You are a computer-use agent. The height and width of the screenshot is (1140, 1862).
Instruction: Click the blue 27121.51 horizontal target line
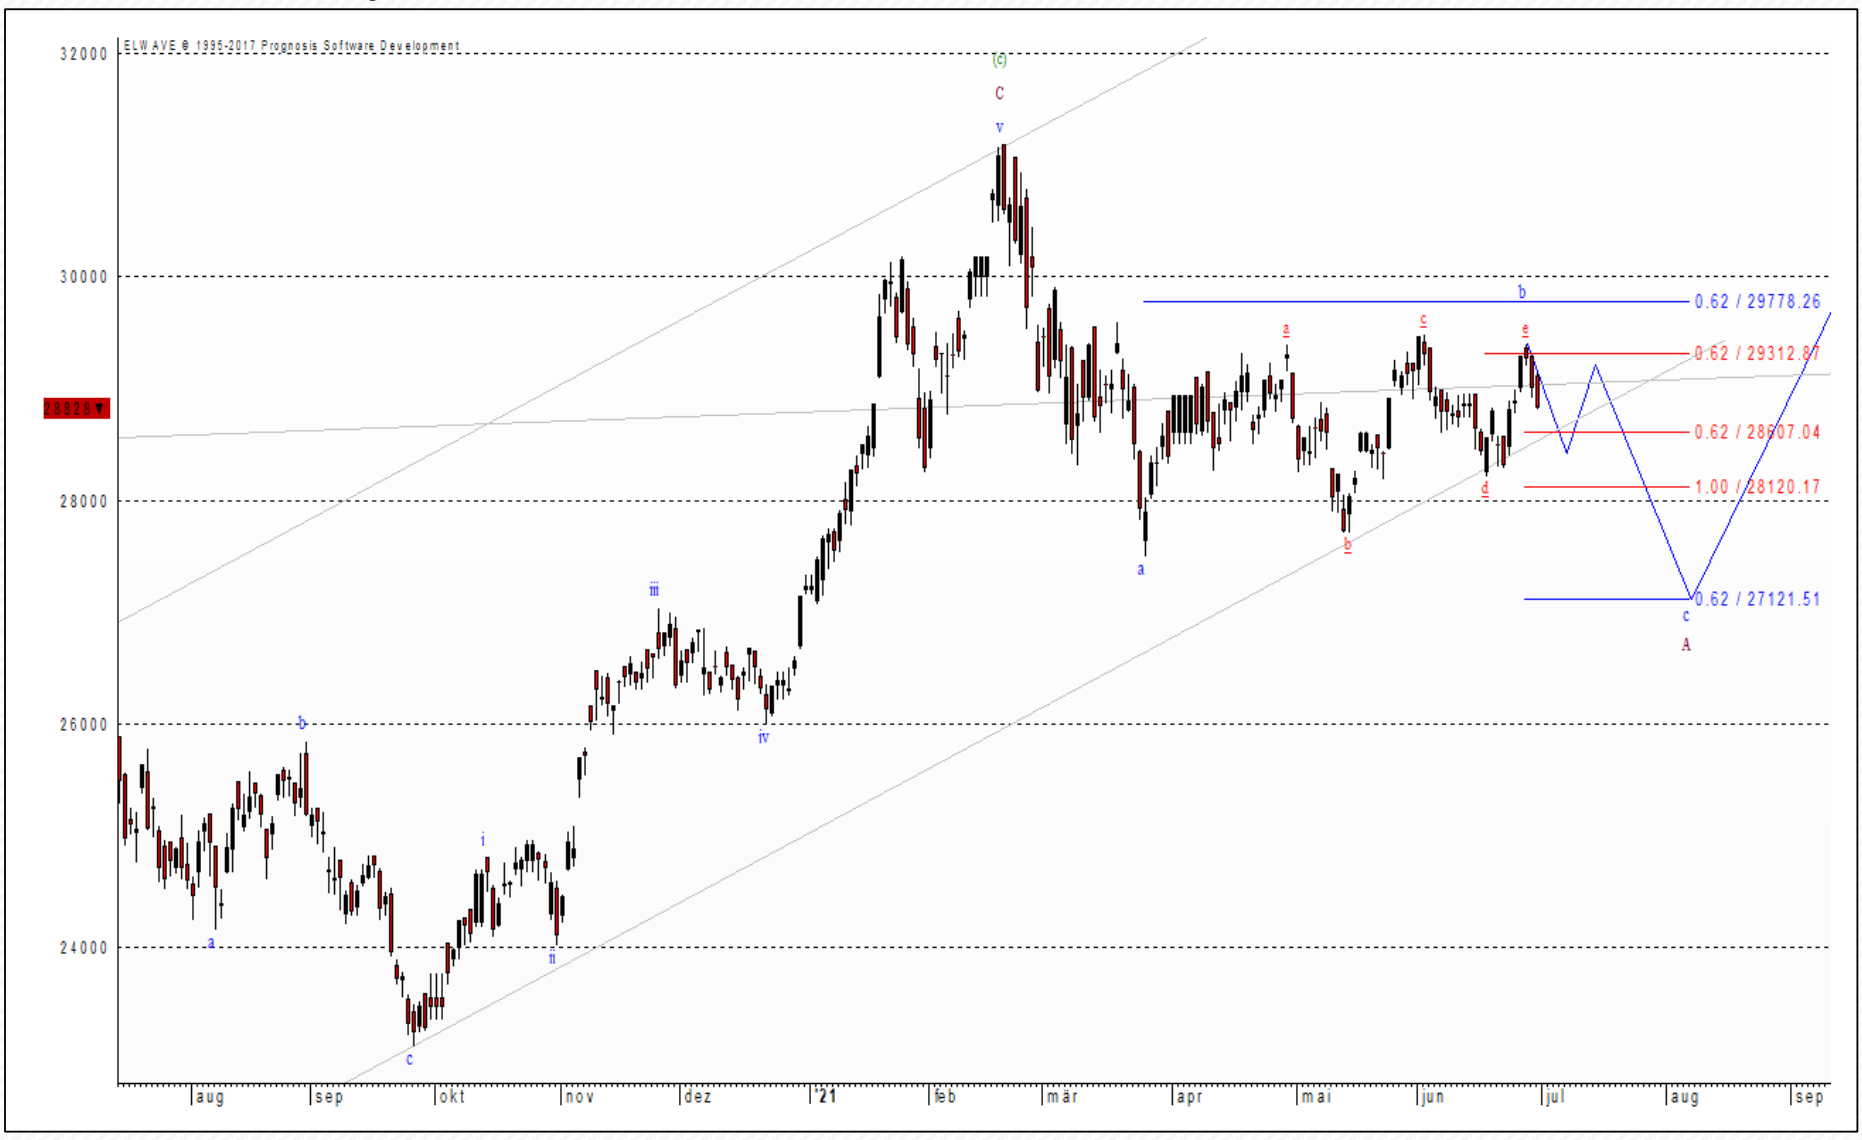(x=1607, y=599)
